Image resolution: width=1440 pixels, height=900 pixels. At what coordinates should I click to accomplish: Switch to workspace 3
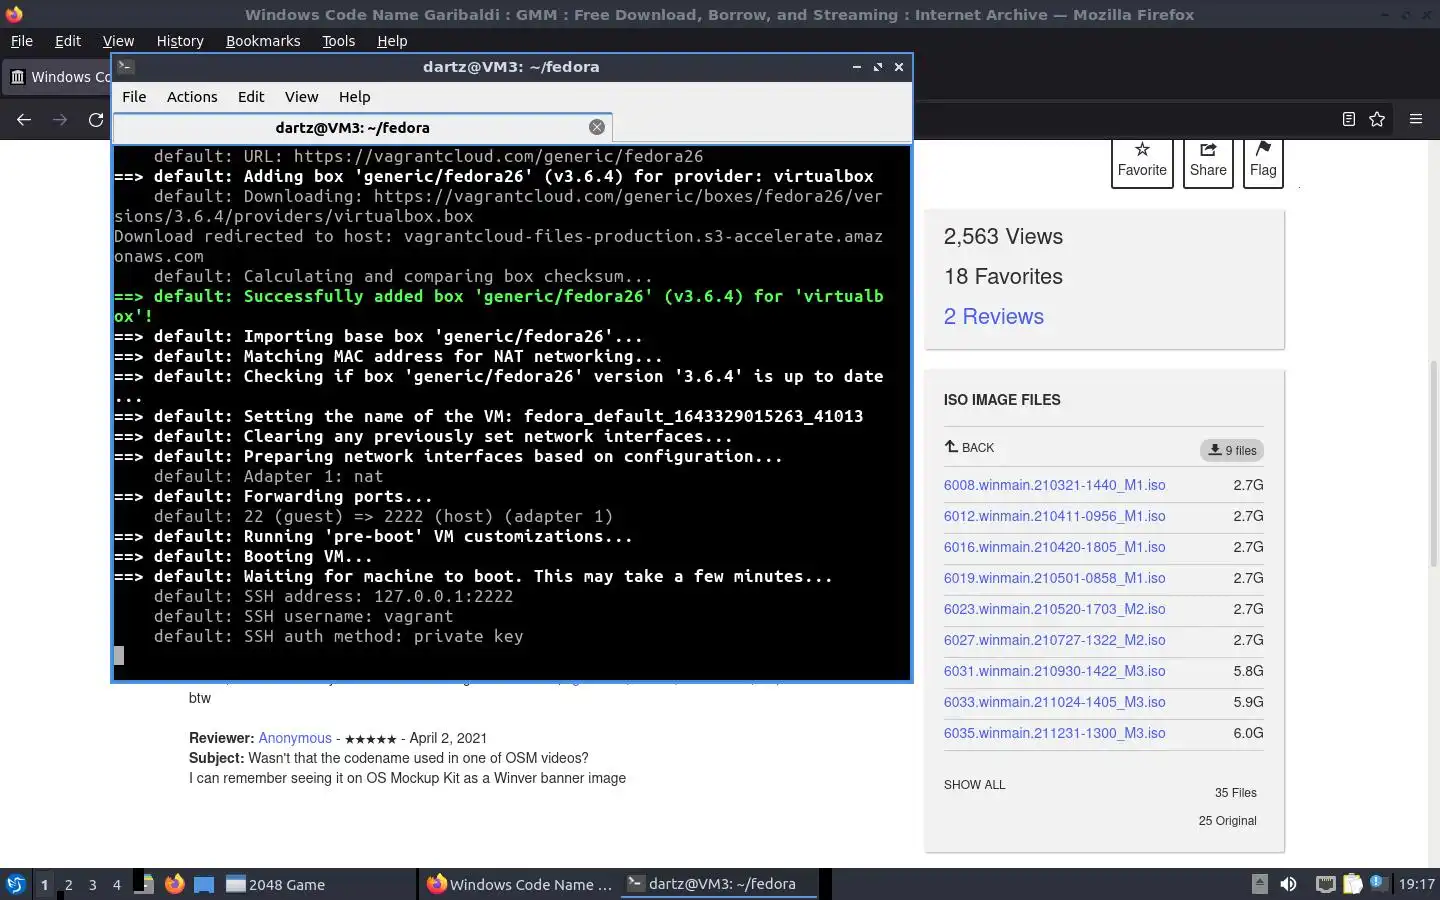pos(92,884)
